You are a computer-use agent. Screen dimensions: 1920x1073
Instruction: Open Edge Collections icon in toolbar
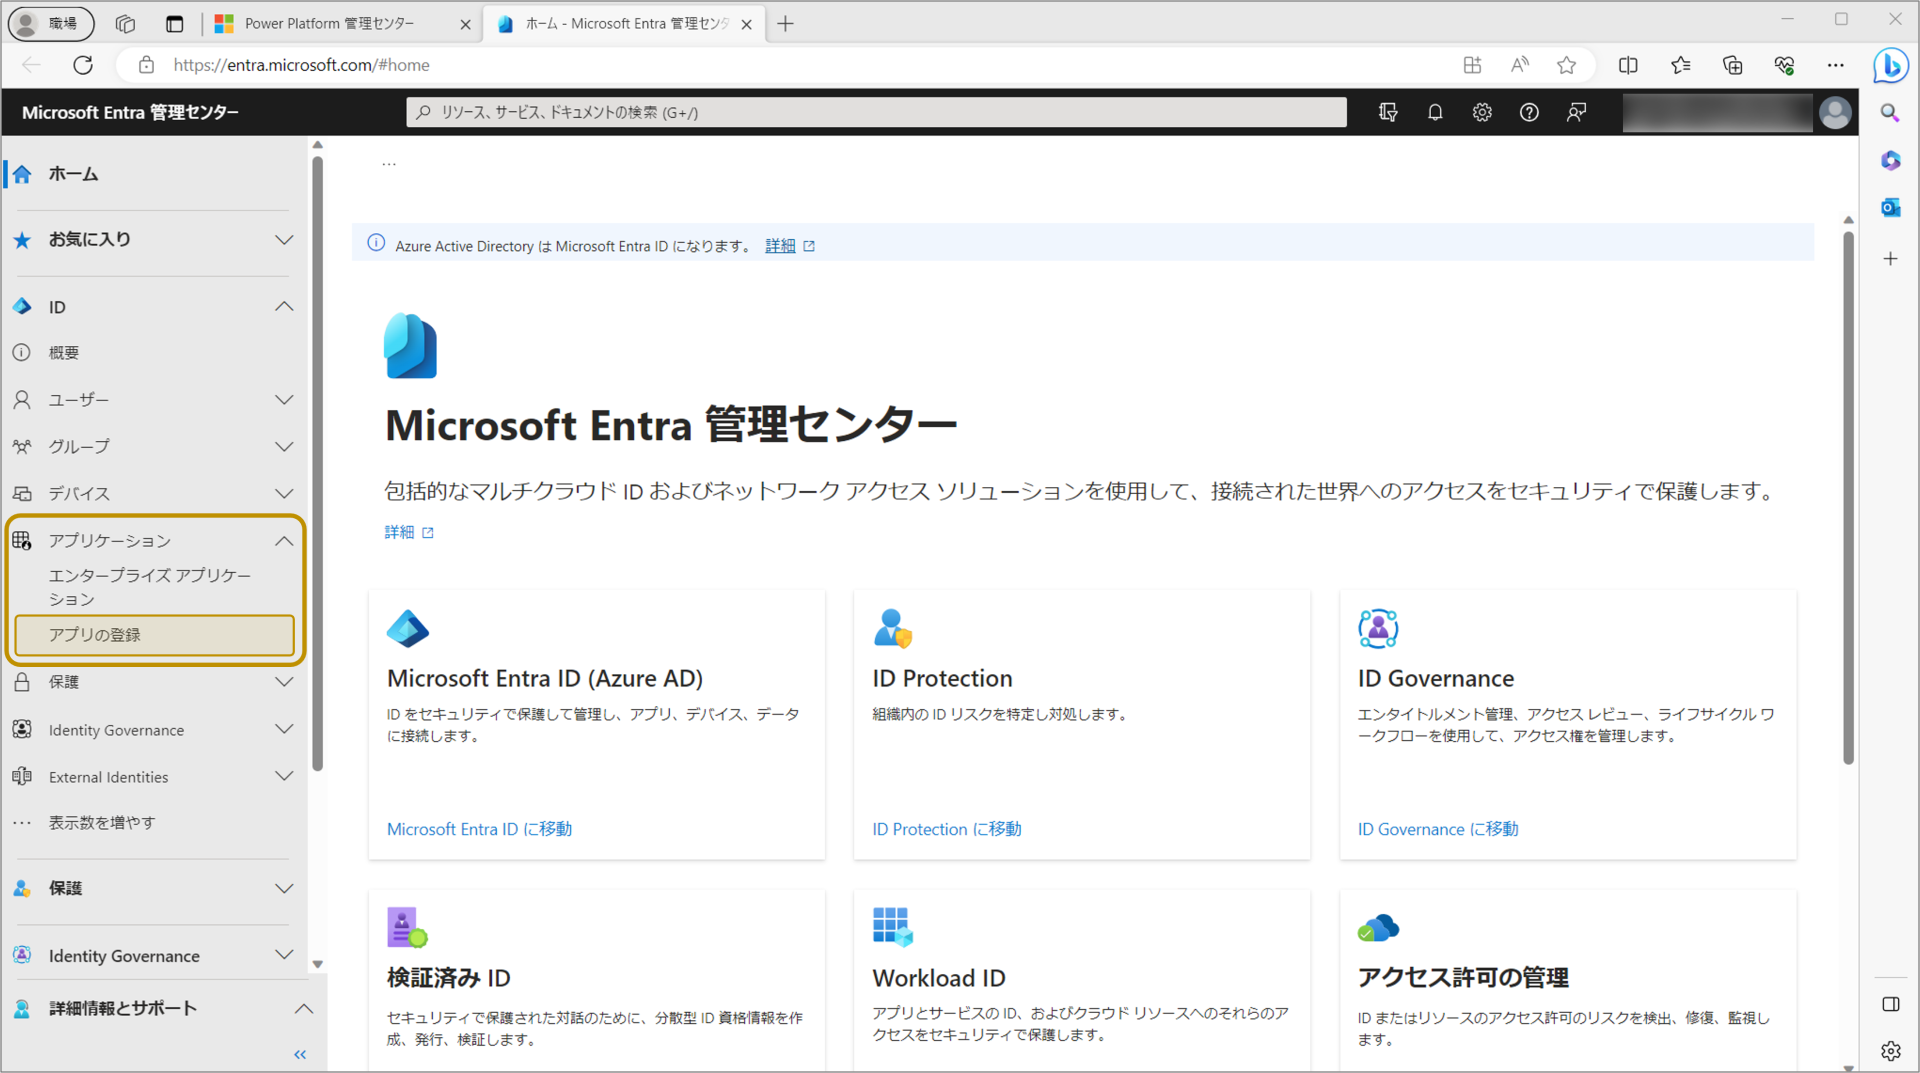pos(1733,65)
